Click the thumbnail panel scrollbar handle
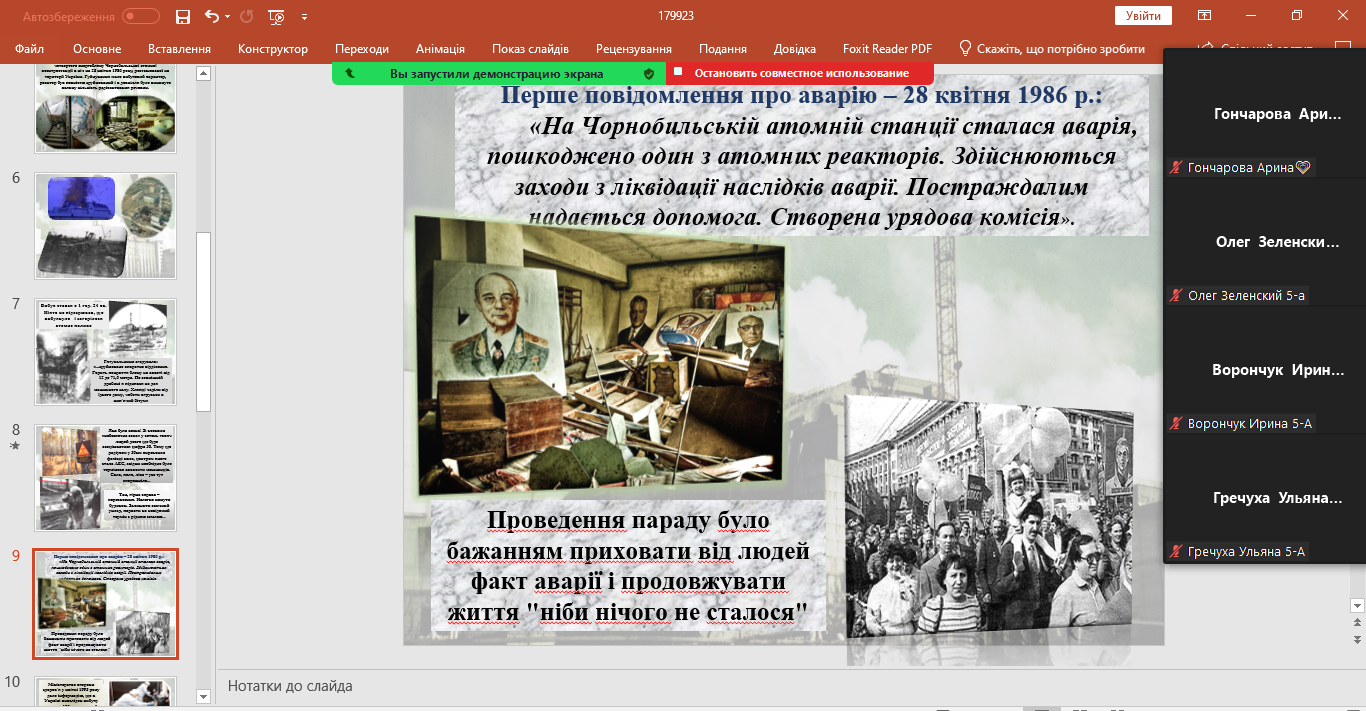Image resolution: width=1366 pixels, height=711 pixels. coord(204,320)
